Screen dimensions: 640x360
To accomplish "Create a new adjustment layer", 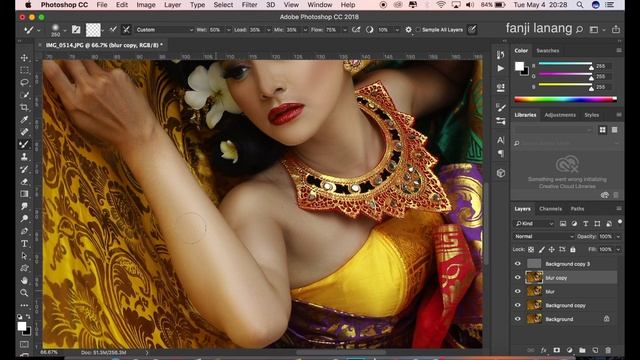I will click(x=569, y=350).
